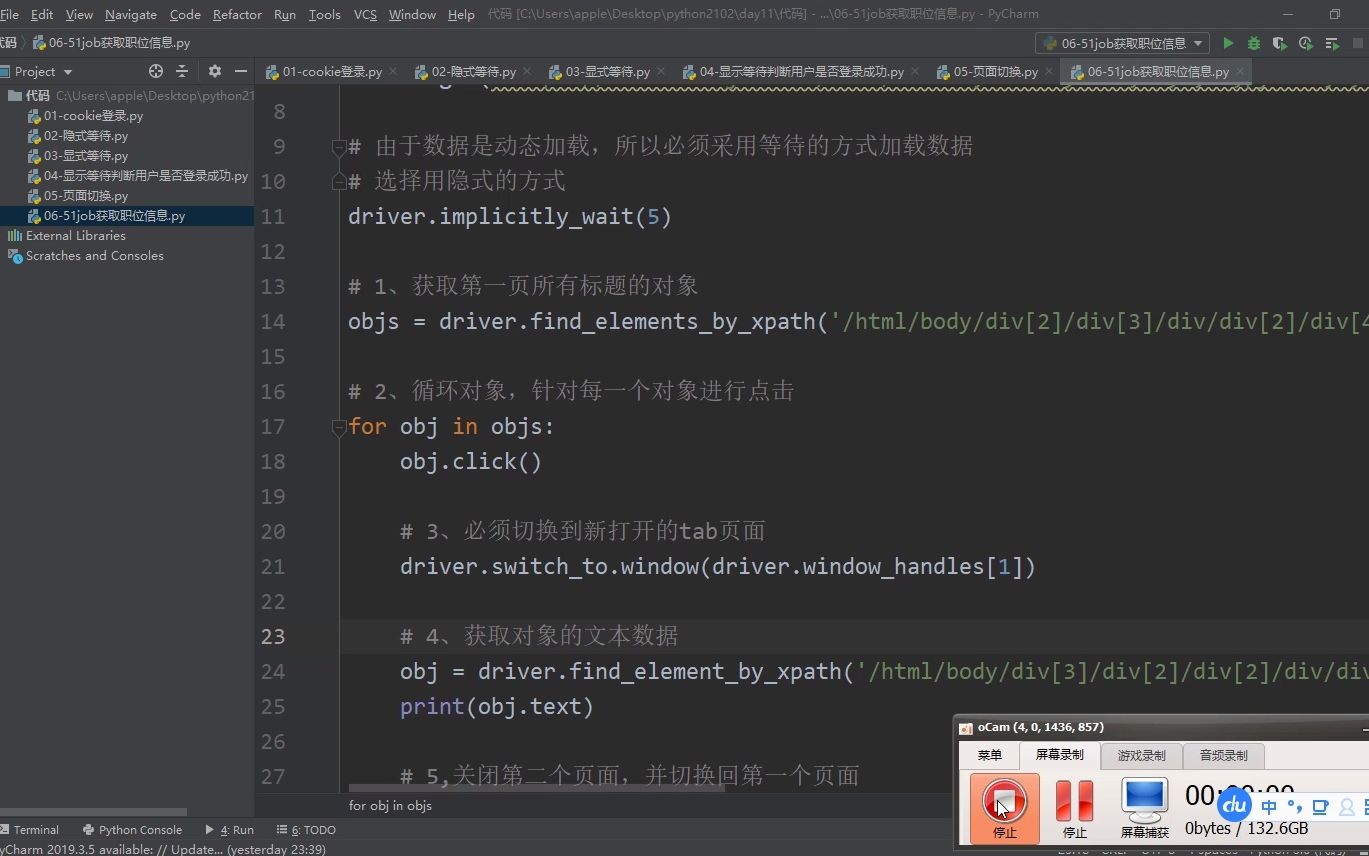The height and width of the screenshot is (856, 1369).
Task: Open the 6: TODO tool window
Action: (307, 830)
